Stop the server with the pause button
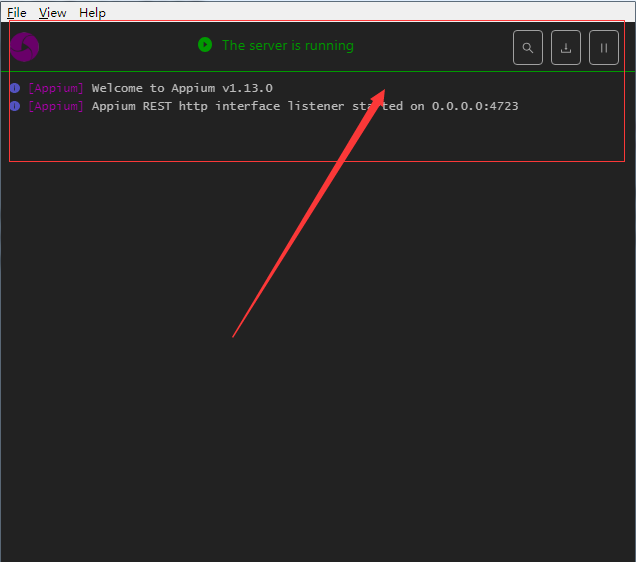Image resolution: width=636 pixels, height=562 pixels. [x=604, y=48]
